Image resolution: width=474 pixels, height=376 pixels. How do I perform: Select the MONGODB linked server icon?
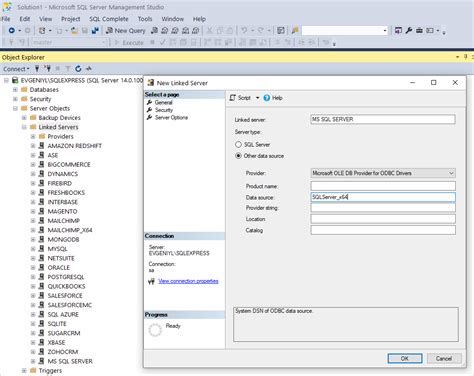pos(41,239)
